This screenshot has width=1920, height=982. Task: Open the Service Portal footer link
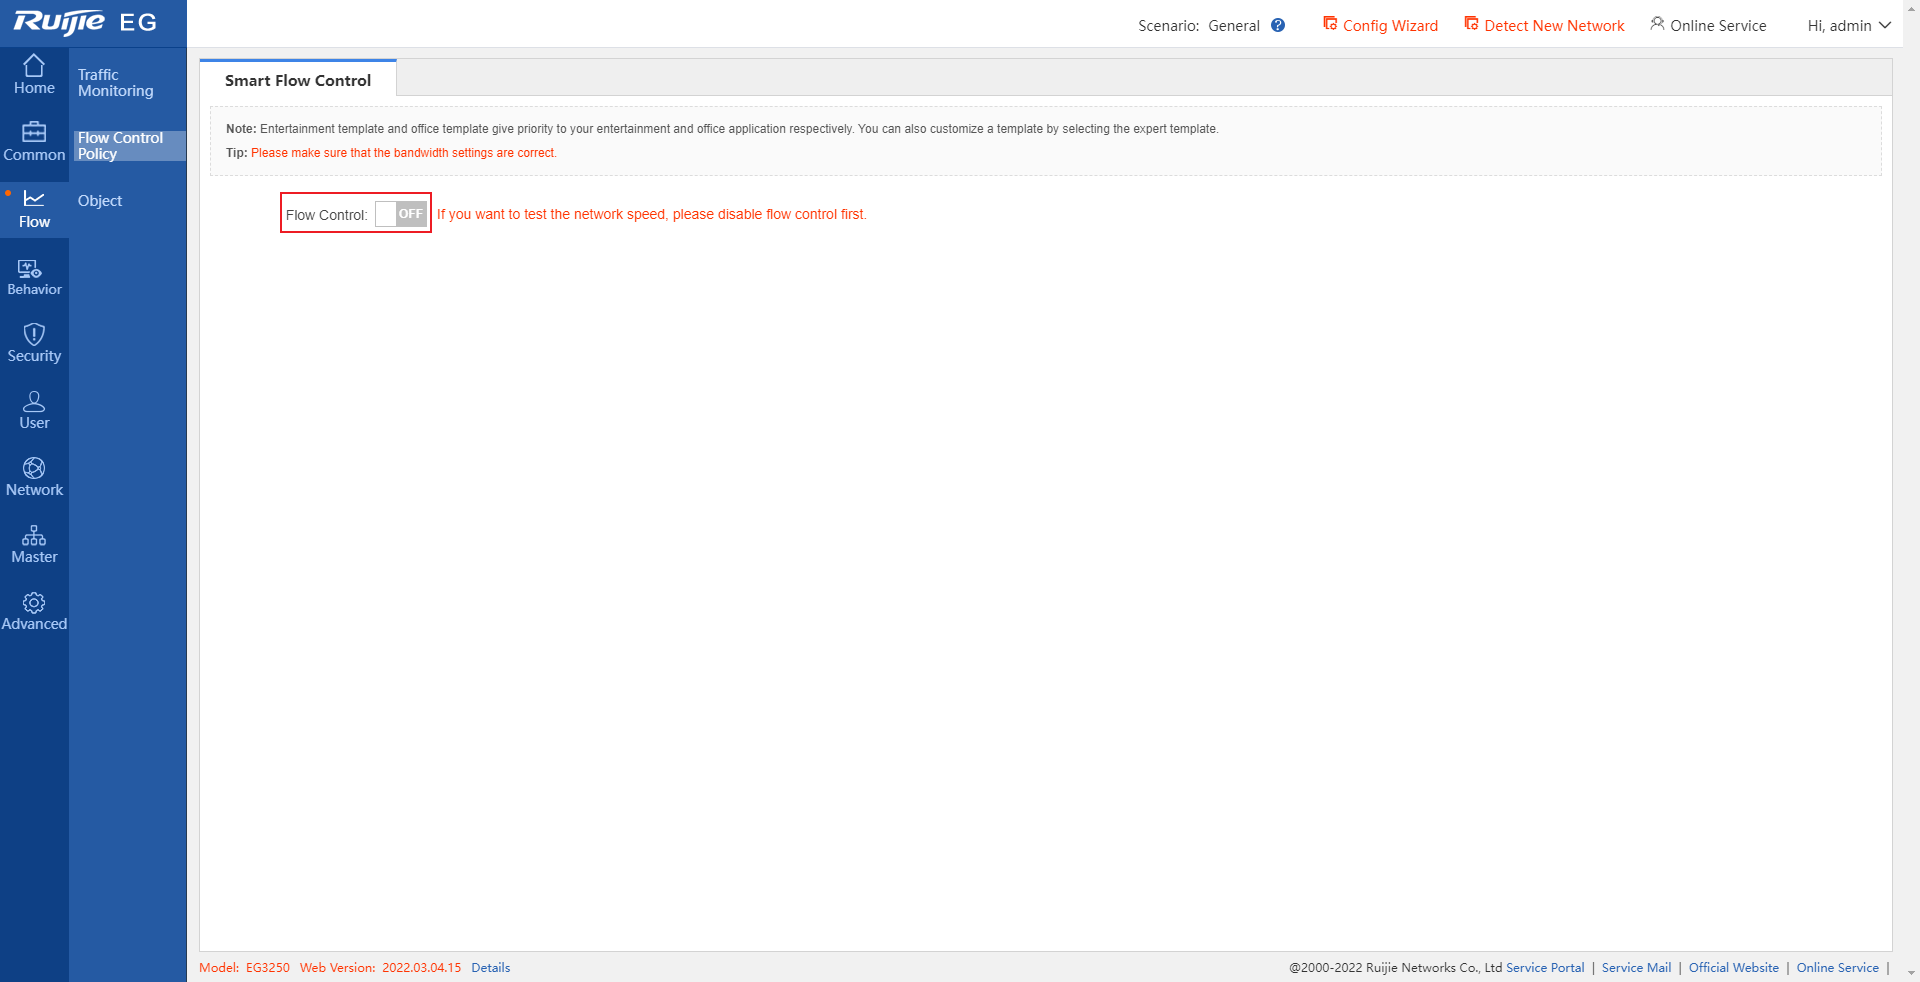tap(1545, 968)
